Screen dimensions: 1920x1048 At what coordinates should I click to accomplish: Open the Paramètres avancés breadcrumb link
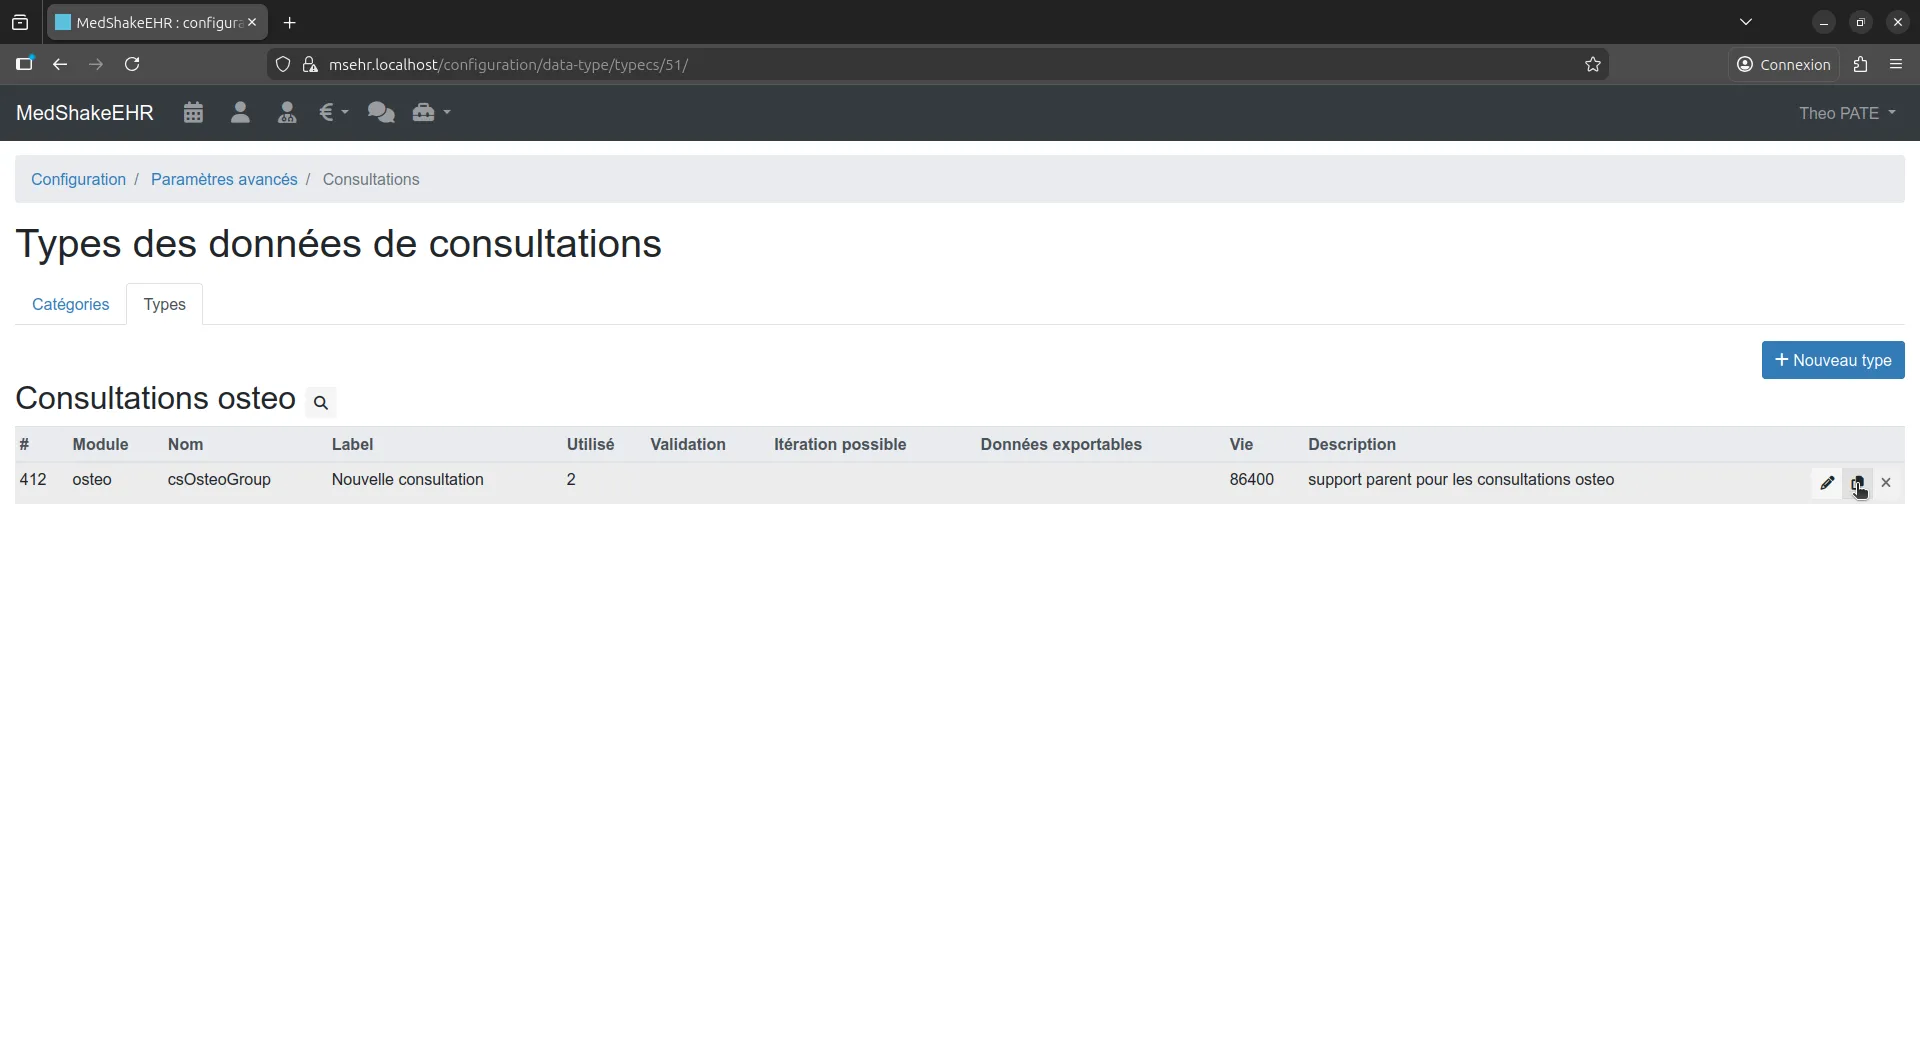[225, 179]
